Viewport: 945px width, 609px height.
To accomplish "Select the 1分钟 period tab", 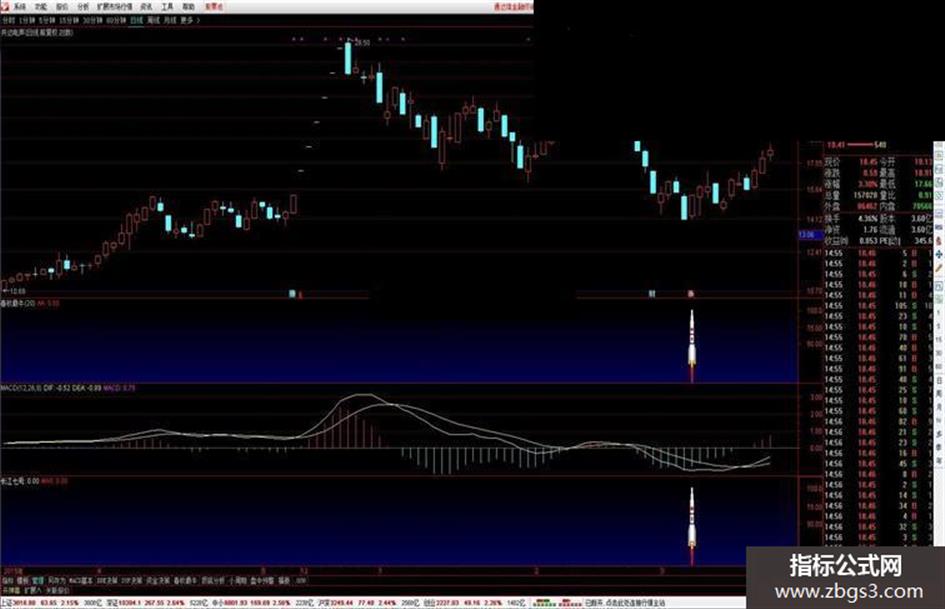I will 27,20.
